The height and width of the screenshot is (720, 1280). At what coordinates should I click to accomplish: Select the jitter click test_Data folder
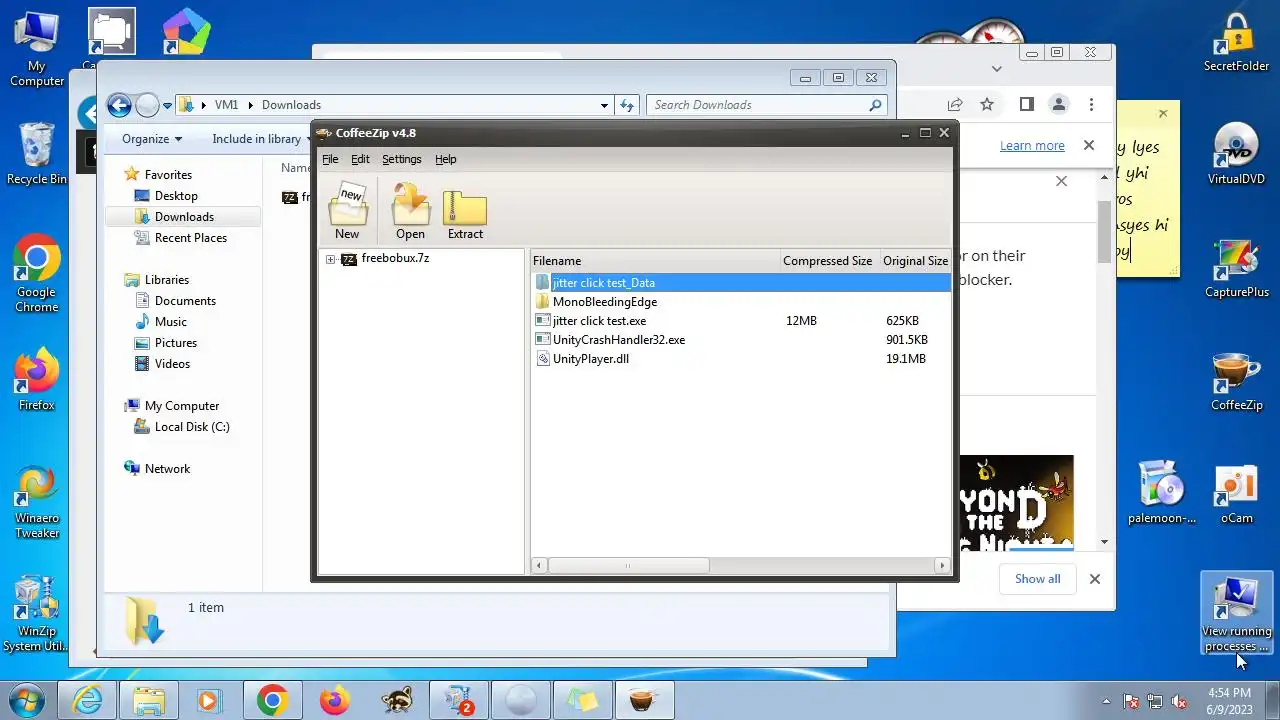[x=741, y=283]
